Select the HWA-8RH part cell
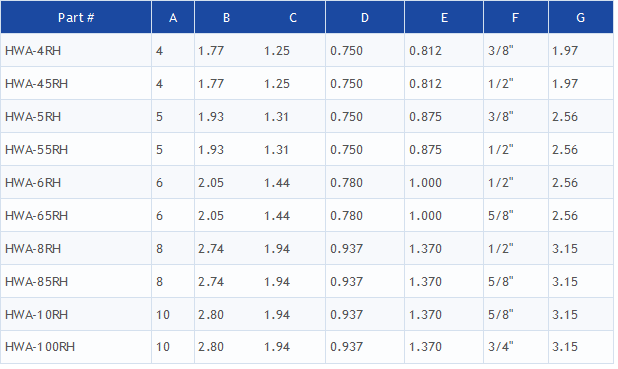Viewport: 618px width, 369px height. pos(33,249)
